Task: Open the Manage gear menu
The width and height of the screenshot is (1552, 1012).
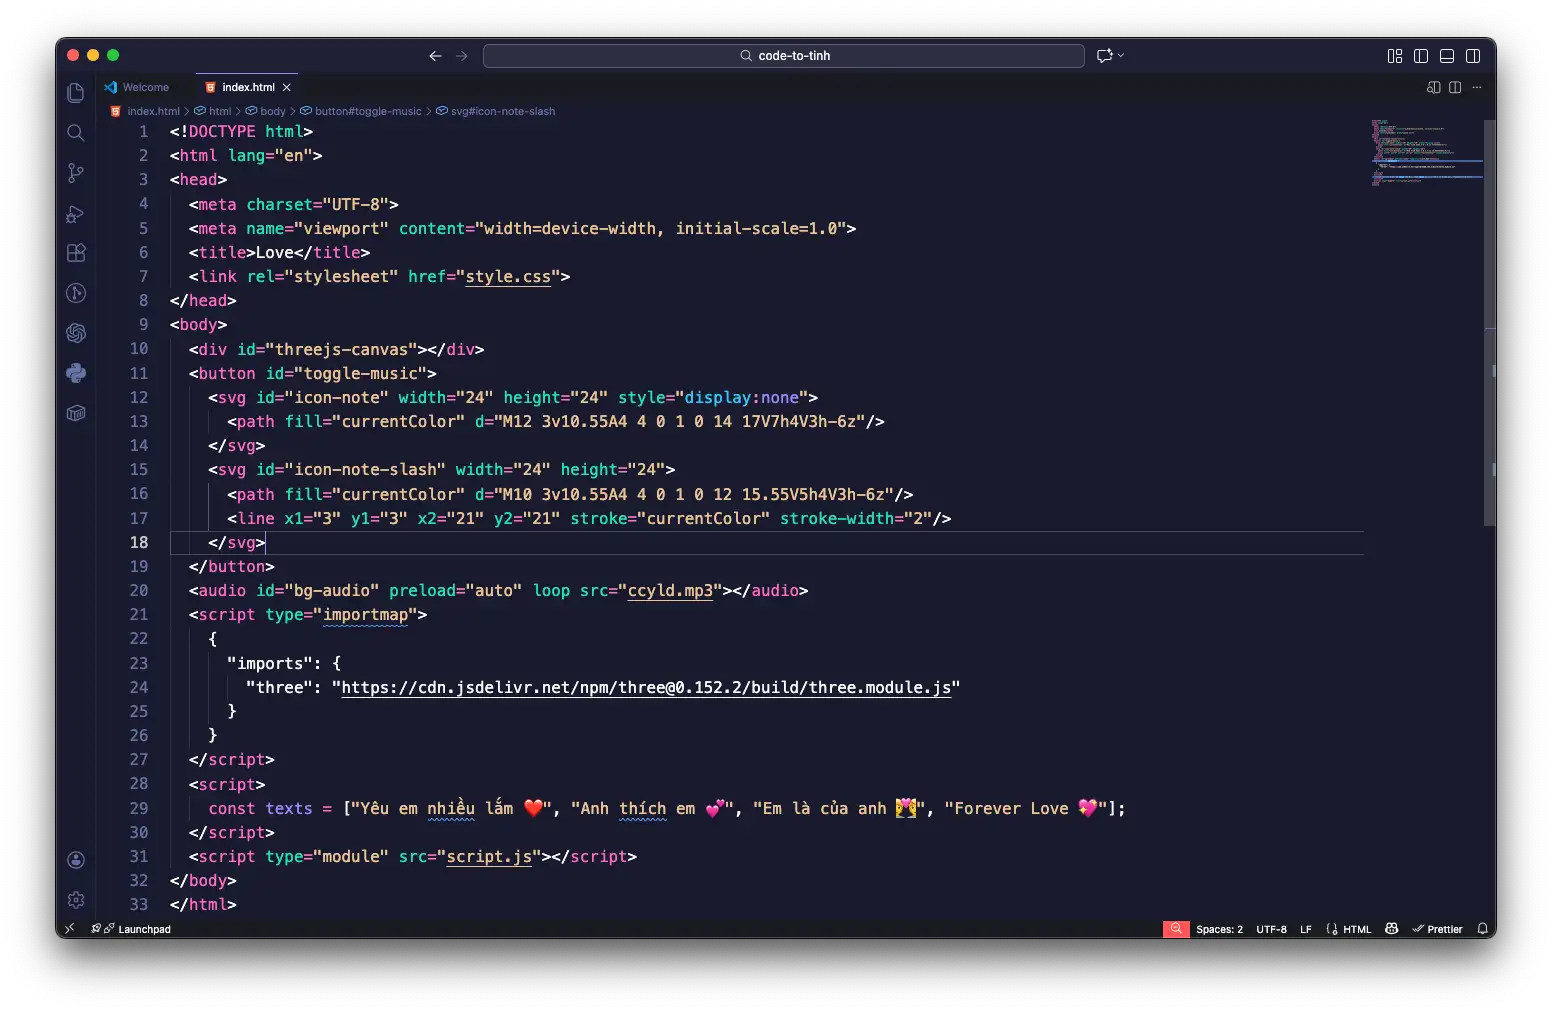Action: [75, 900]
